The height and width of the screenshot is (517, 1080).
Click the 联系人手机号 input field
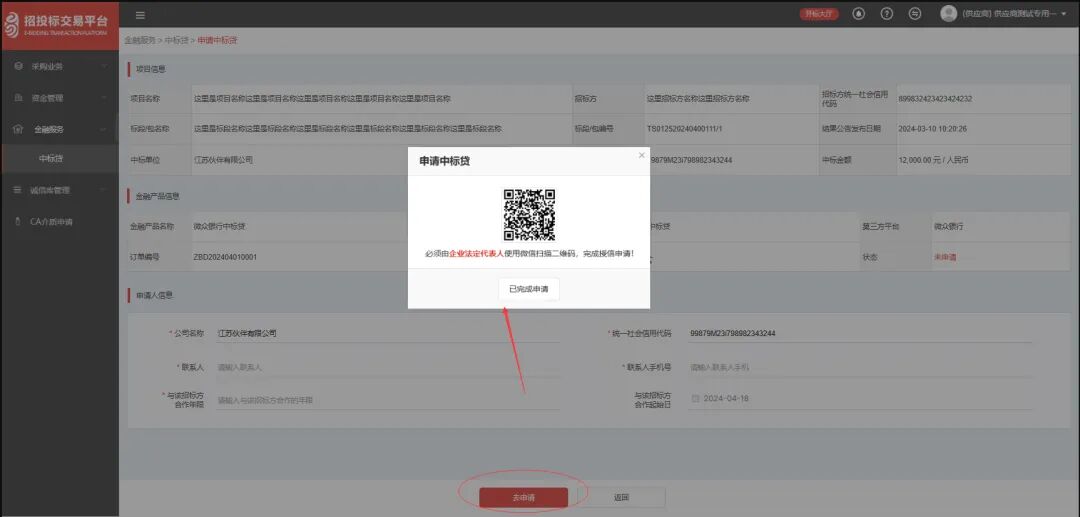tap(860, 367)
